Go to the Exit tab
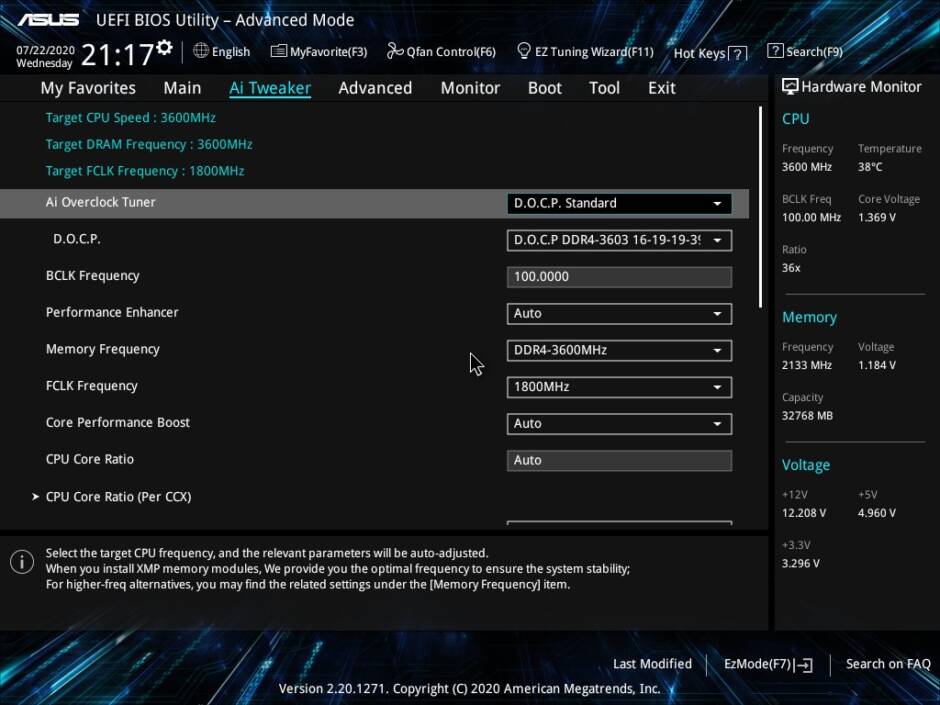This screenshot has width=940, height=705. click(x=662, y=88)
